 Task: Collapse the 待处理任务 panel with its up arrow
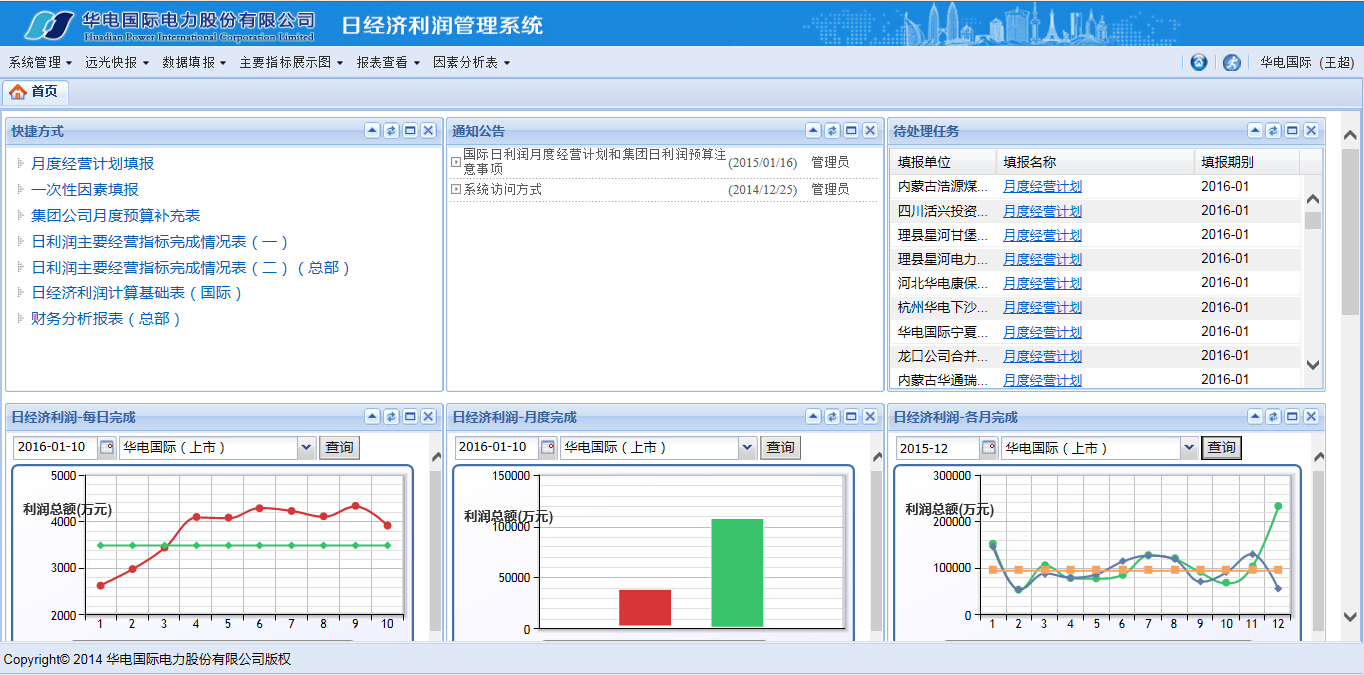pyautogui.click(x=1255, y=131)
